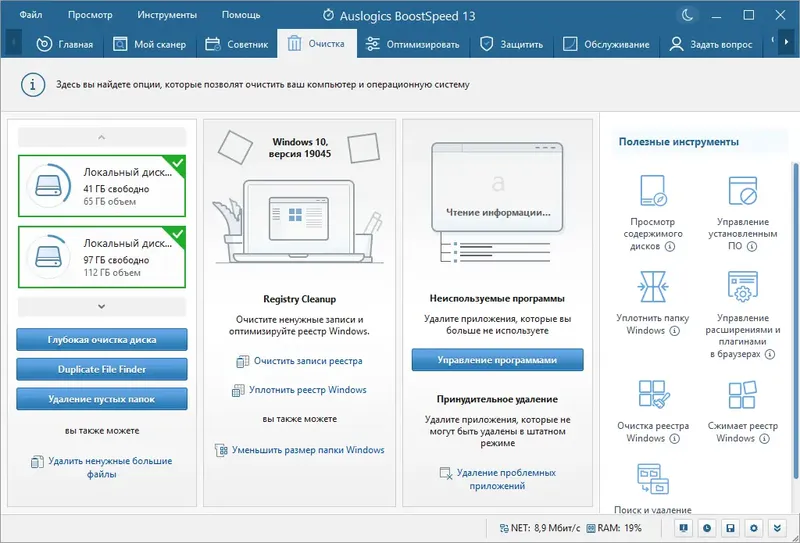The height and width of the screenshot is (543, 800).
Task: Switch to the Главная tab
Action: (64, 44)
